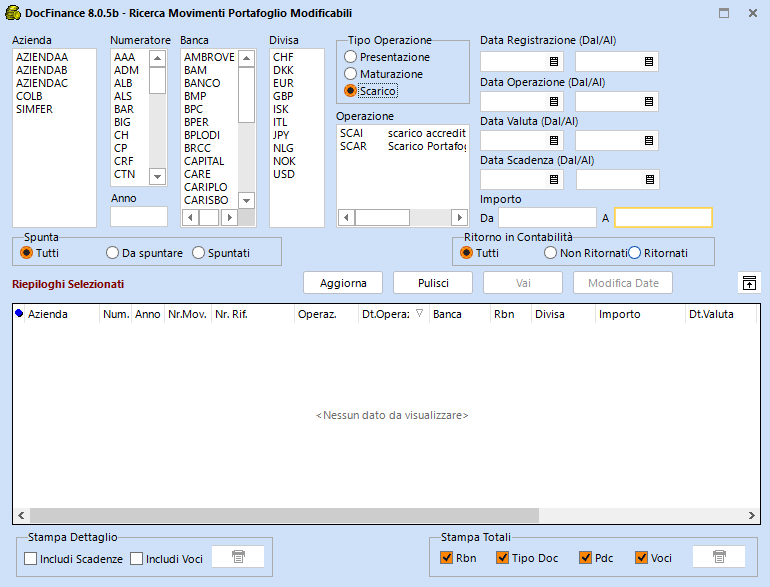Uncheck Voci in Stampa Totali
This screenshot has height=587, width=770.
641,558
